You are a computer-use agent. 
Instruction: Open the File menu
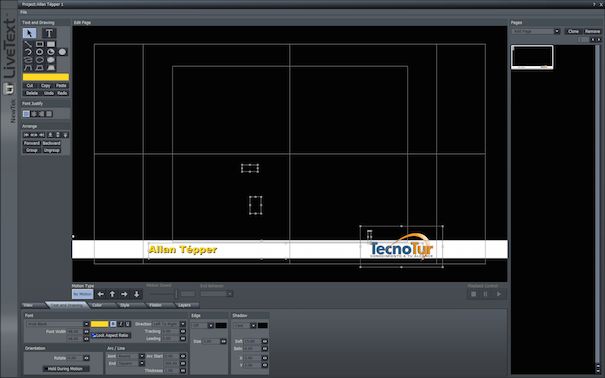coord(24,12)
